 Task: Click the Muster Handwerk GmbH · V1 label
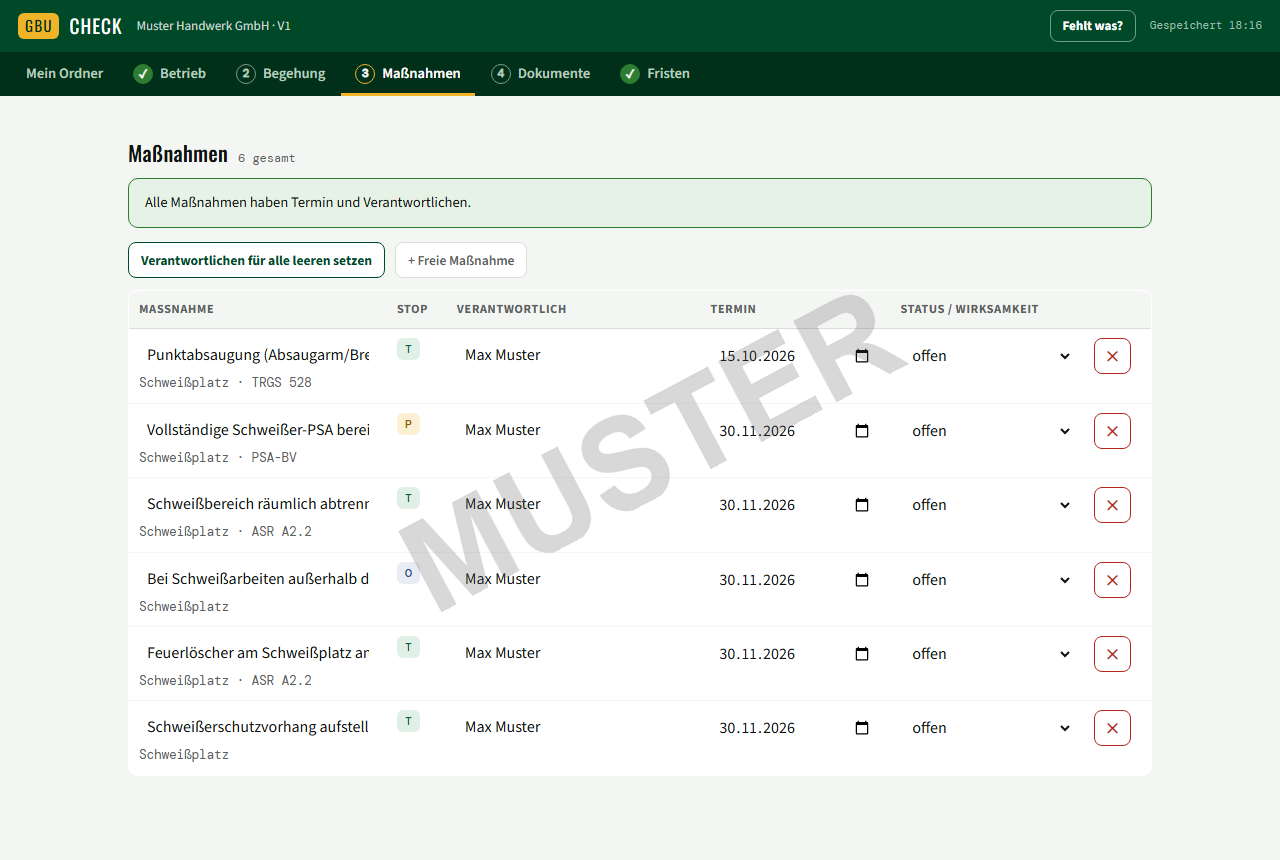(x=214, y=26)
